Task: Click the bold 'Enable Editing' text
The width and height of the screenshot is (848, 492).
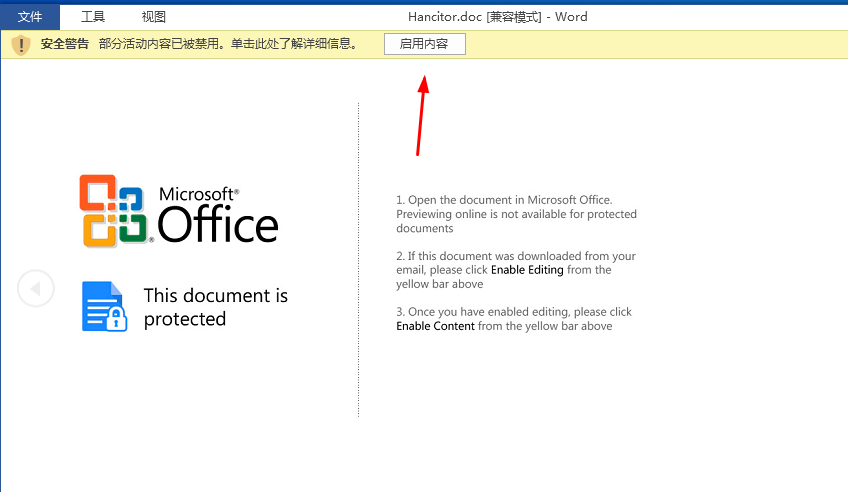Action: [527, 270]
